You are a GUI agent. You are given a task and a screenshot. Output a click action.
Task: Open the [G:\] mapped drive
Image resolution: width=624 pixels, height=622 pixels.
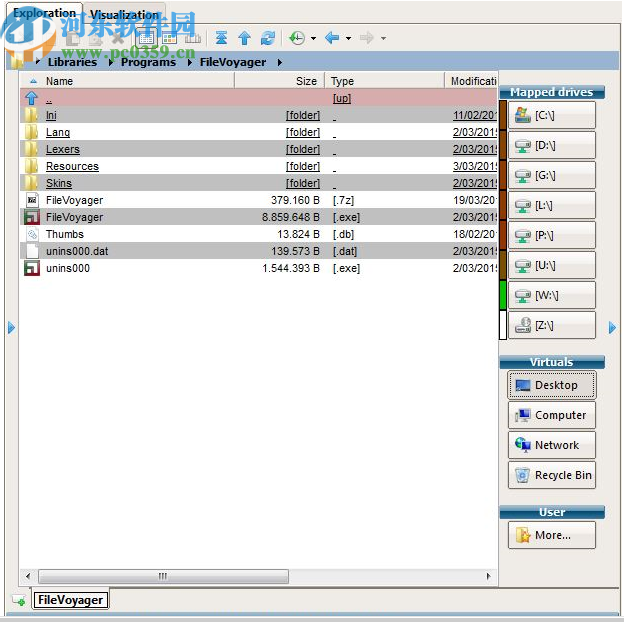(x=552, y=175)
